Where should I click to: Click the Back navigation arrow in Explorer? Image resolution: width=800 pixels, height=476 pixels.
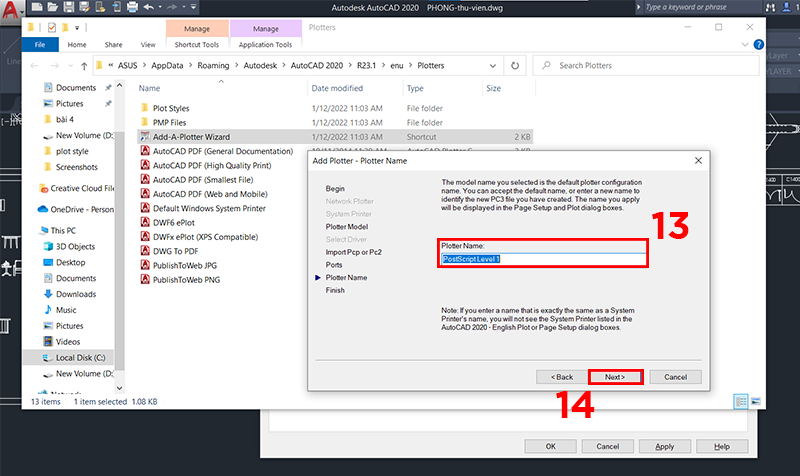click(35, 66)
